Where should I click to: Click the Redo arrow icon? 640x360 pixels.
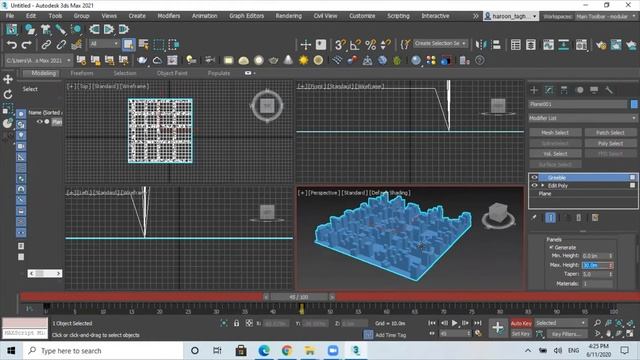[27, 44]
